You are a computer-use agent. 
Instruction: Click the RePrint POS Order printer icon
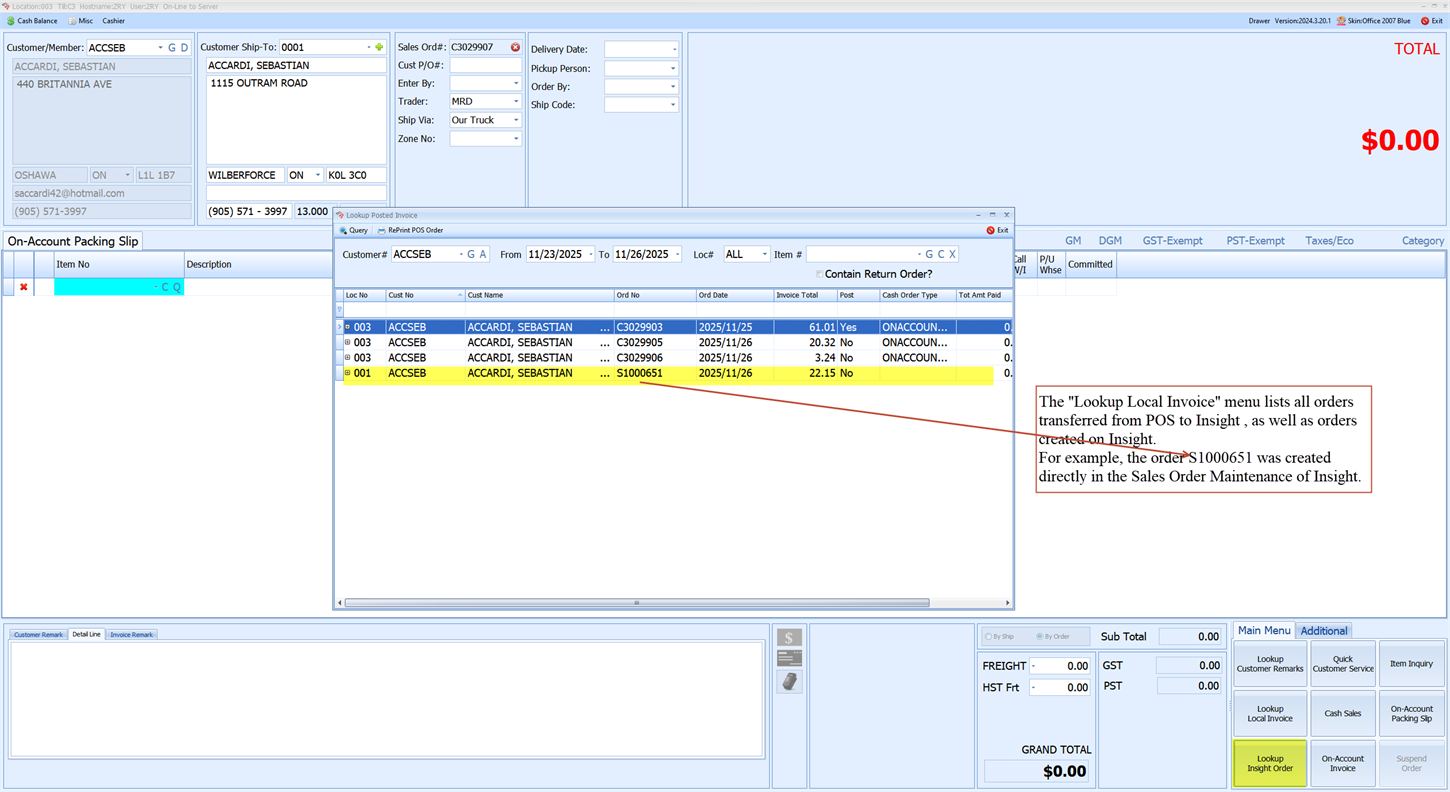pos(380,230)
